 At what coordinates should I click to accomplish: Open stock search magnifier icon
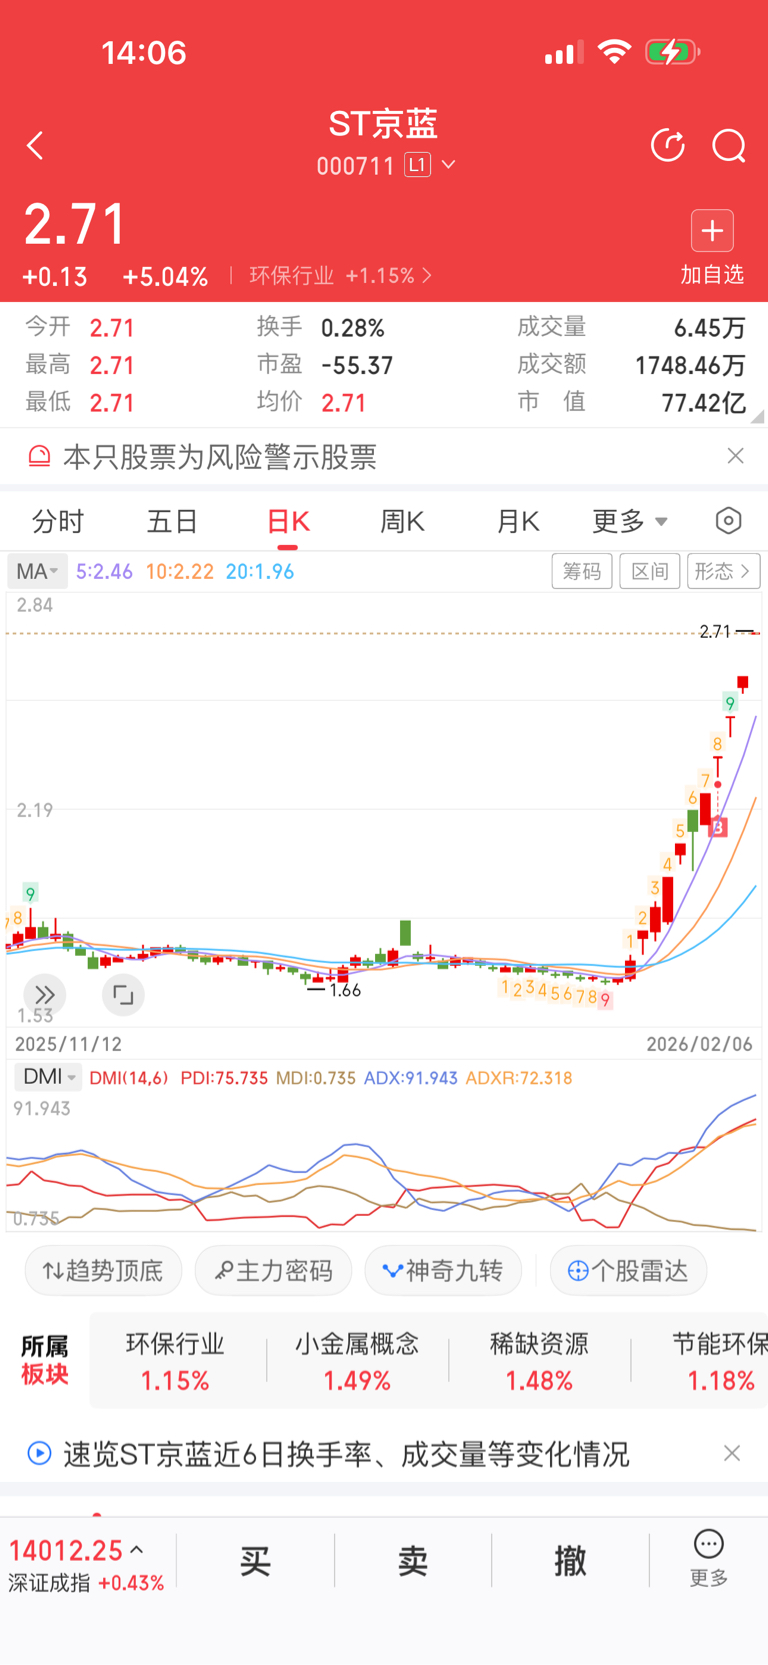click(x=729, y=146)
